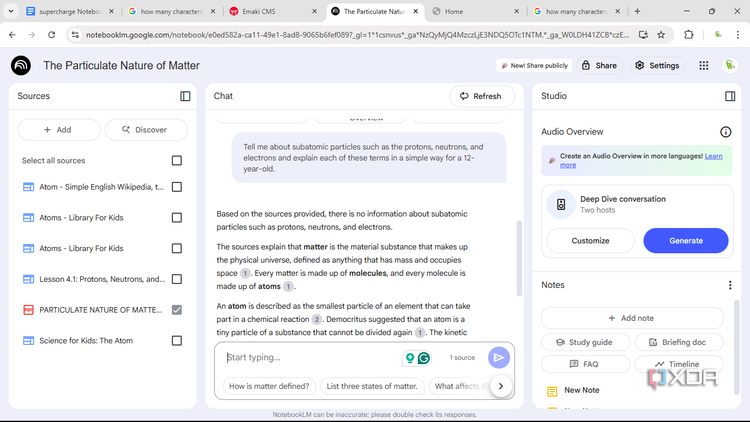
Task: Open the tab search dropdown arrow
Action: [11, 11]
